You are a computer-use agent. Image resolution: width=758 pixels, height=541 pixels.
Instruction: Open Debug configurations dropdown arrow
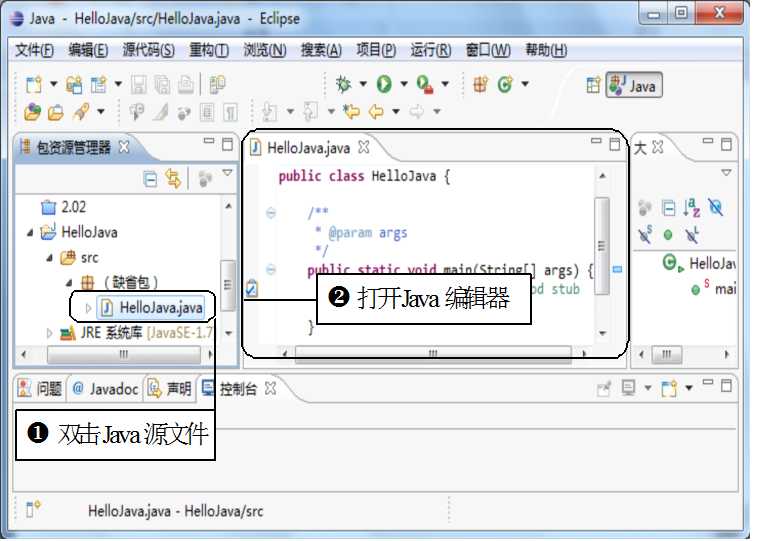click(363, 84)
